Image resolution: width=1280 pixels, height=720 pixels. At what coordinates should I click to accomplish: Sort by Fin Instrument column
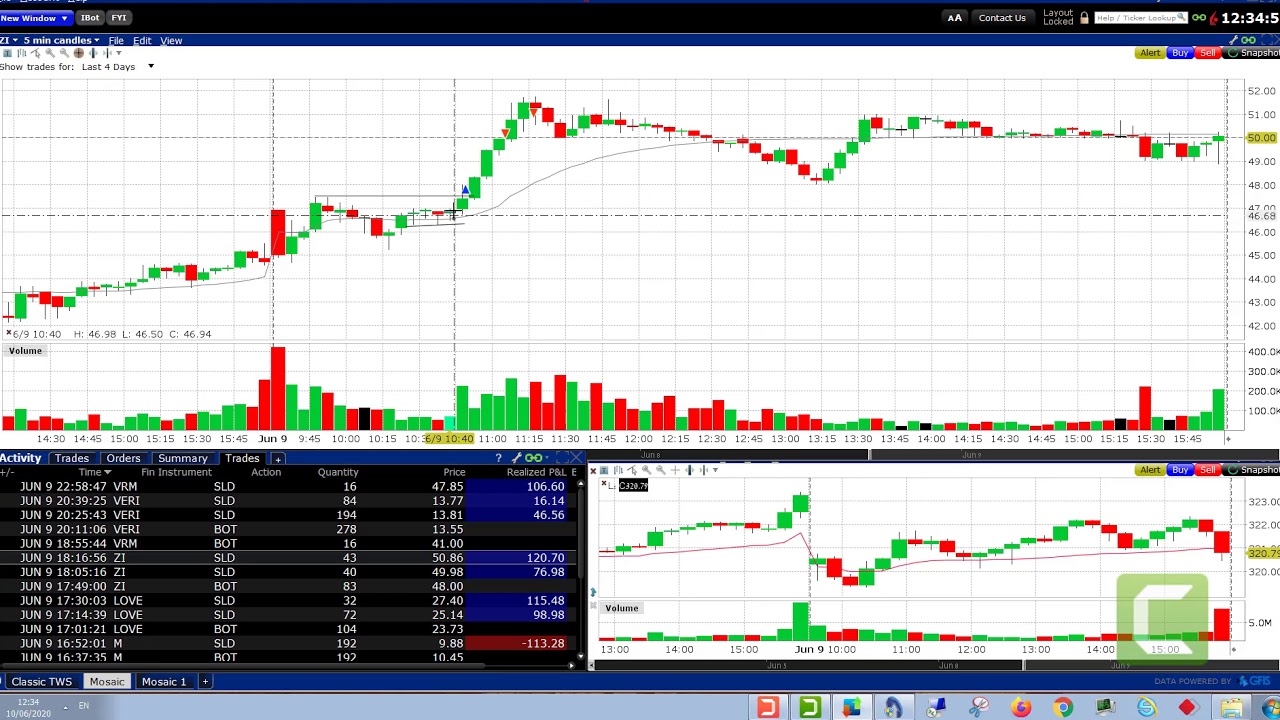[x=176, y=472]
